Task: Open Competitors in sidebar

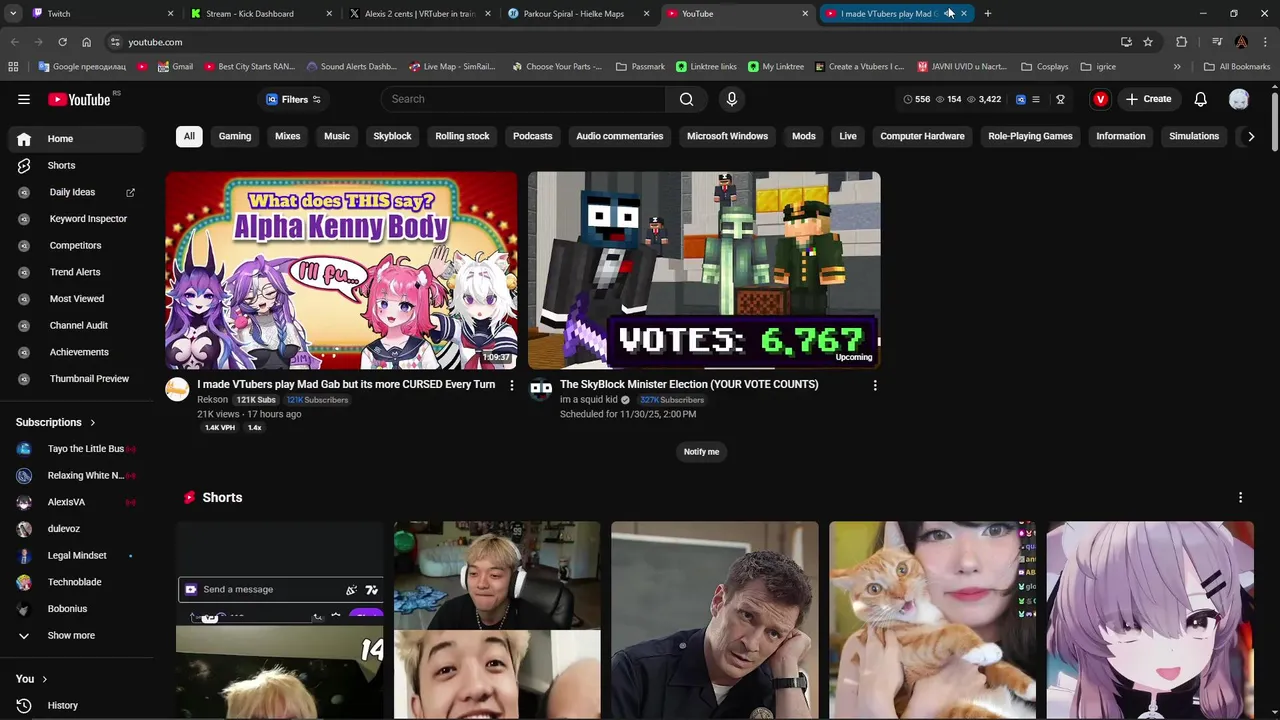Action: (x=78, y=245)
